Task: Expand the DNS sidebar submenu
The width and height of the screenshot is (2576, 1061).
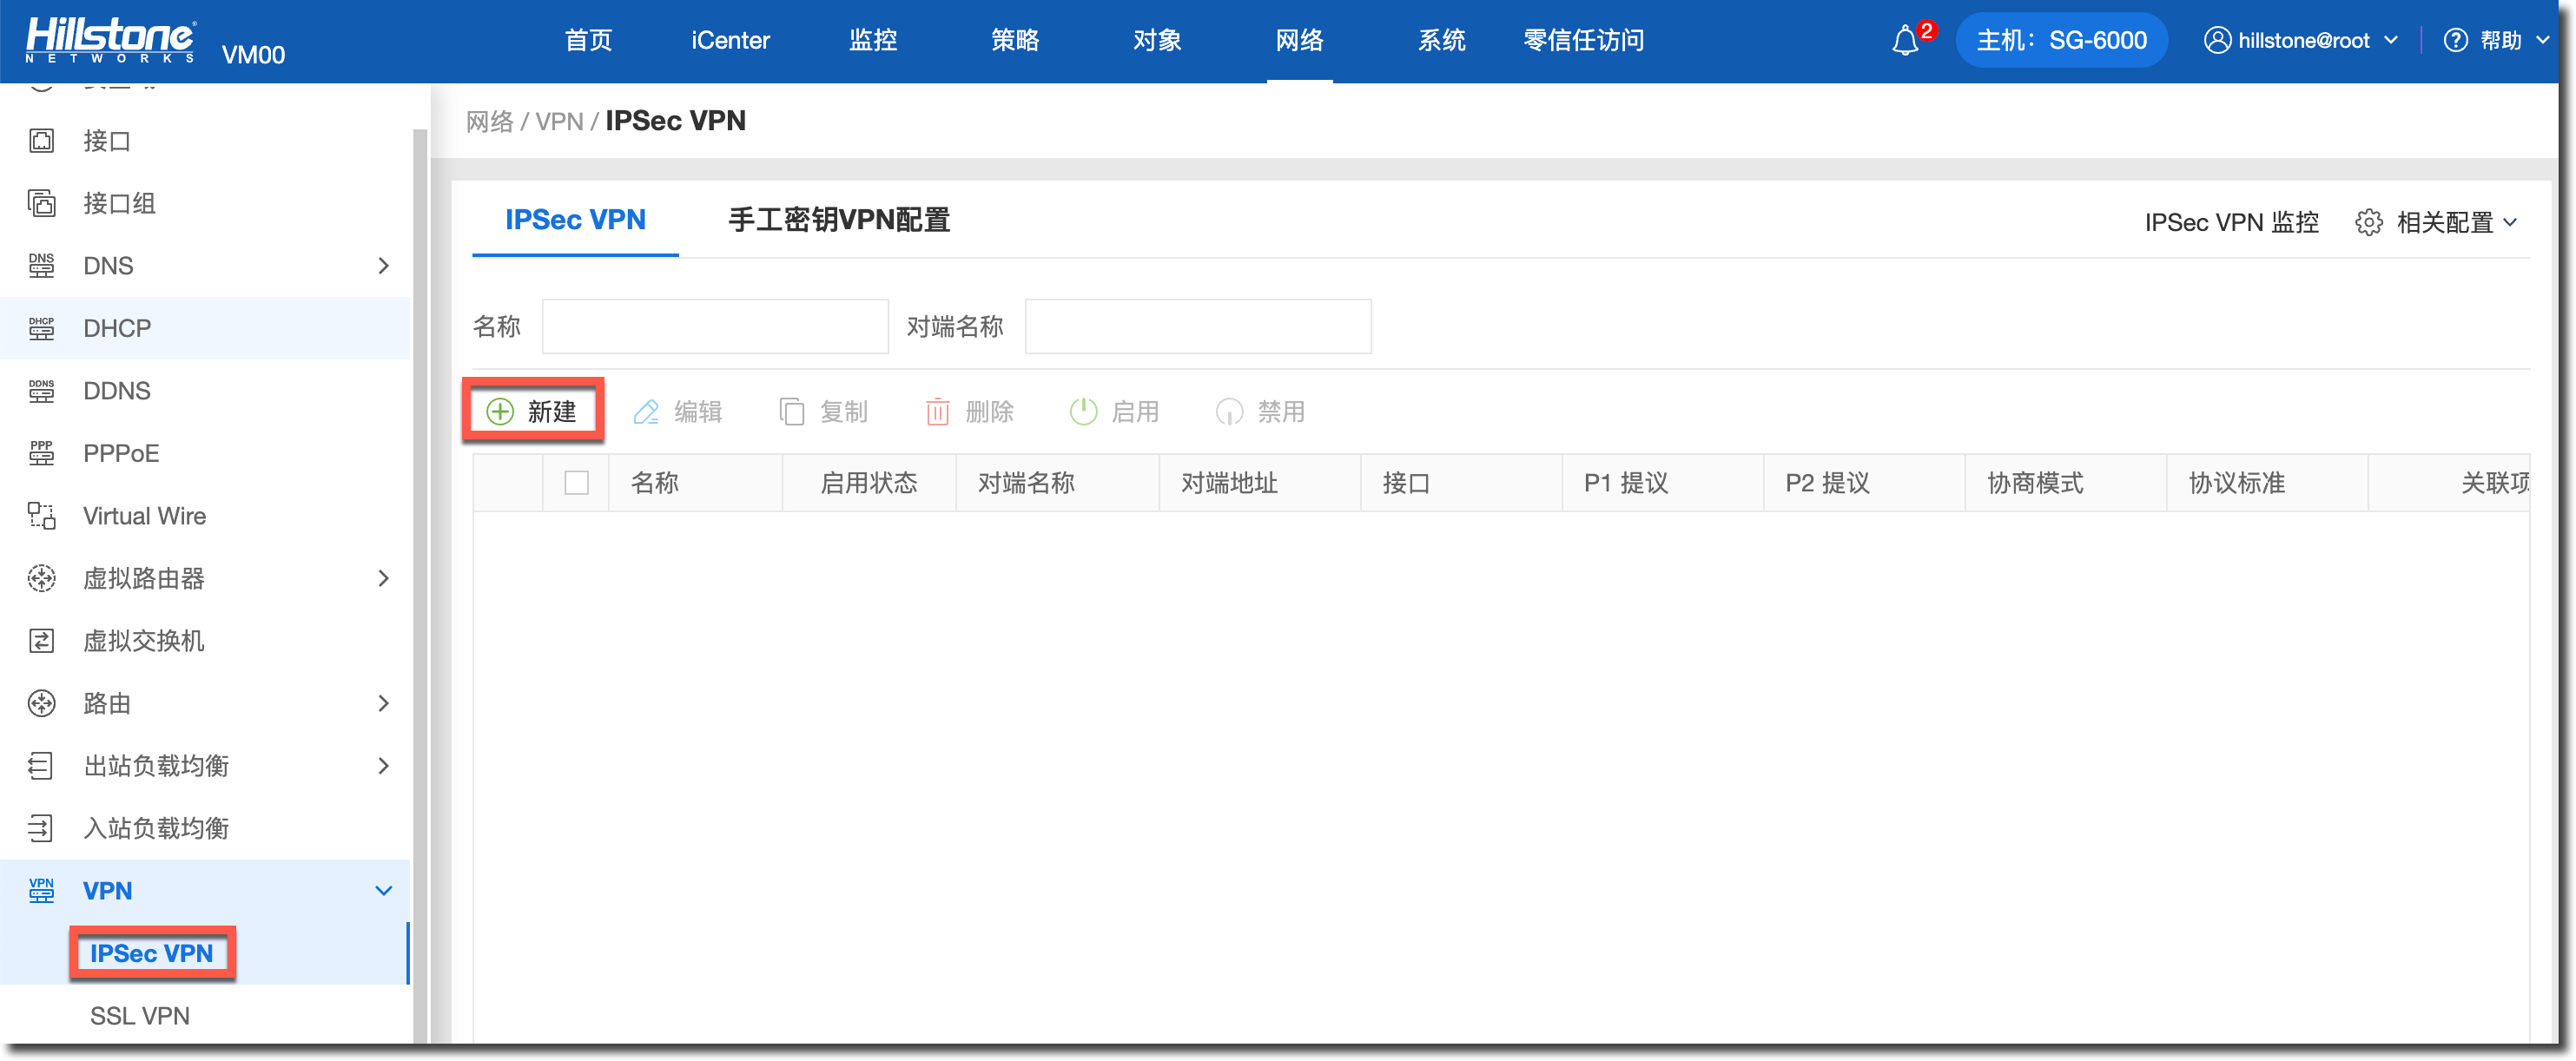Action: pyautogui.click(x=383, y=266)
